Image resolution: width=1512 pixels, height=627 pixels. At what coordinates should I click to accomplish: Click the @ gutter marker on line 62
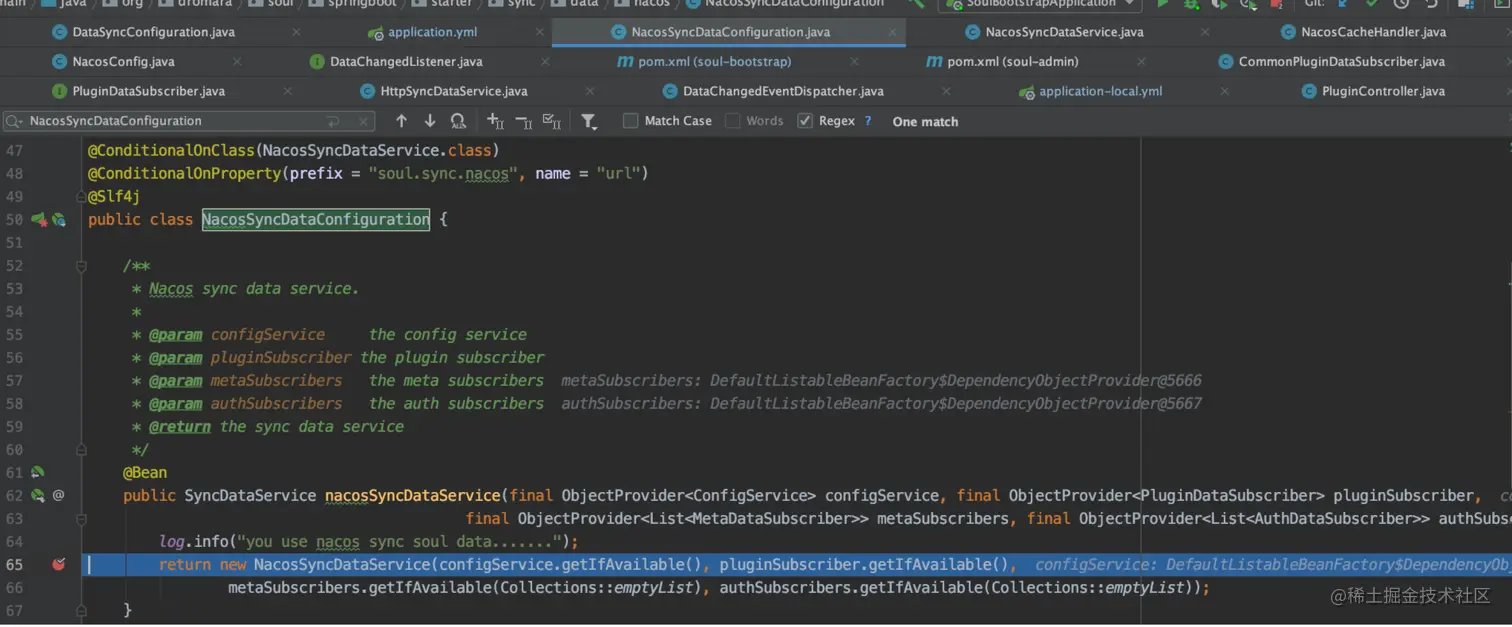(58, 495)
